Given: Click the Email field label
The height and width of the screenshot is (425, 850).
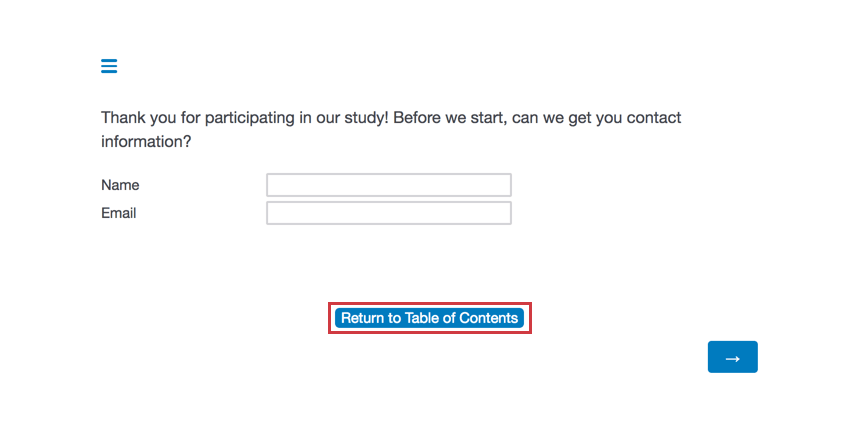Looking at the screenshot, I should (118, 213).
